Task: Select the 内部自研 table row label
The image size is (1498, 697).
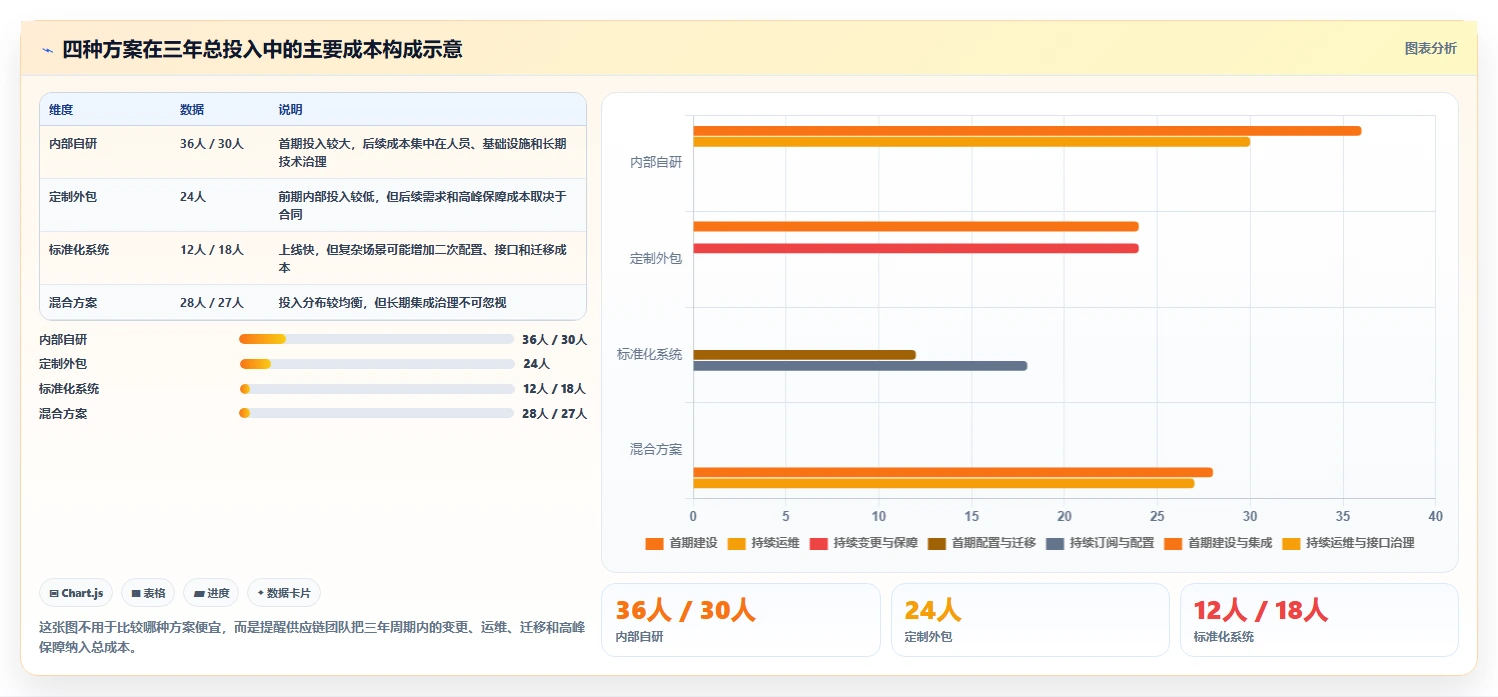Action: (x=73, y=144)
